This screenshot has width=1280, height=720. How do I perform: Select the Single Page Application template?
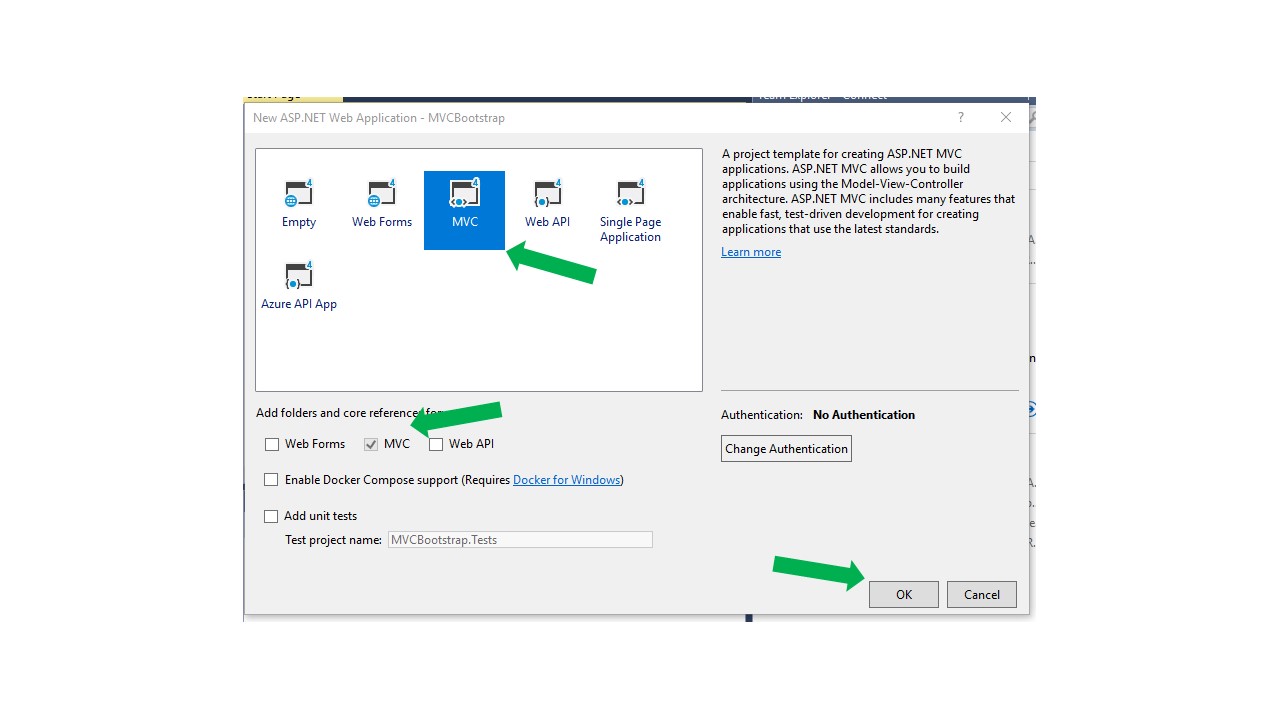pyautogui.click(x=630, y=210)
